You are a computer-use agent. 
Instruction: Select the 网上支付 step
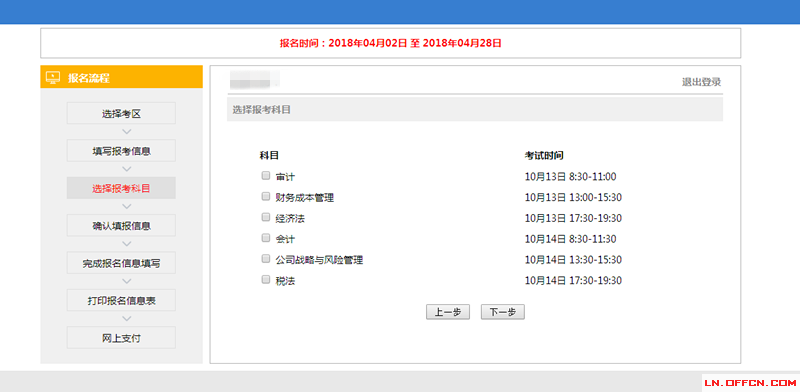coord(121,337)
